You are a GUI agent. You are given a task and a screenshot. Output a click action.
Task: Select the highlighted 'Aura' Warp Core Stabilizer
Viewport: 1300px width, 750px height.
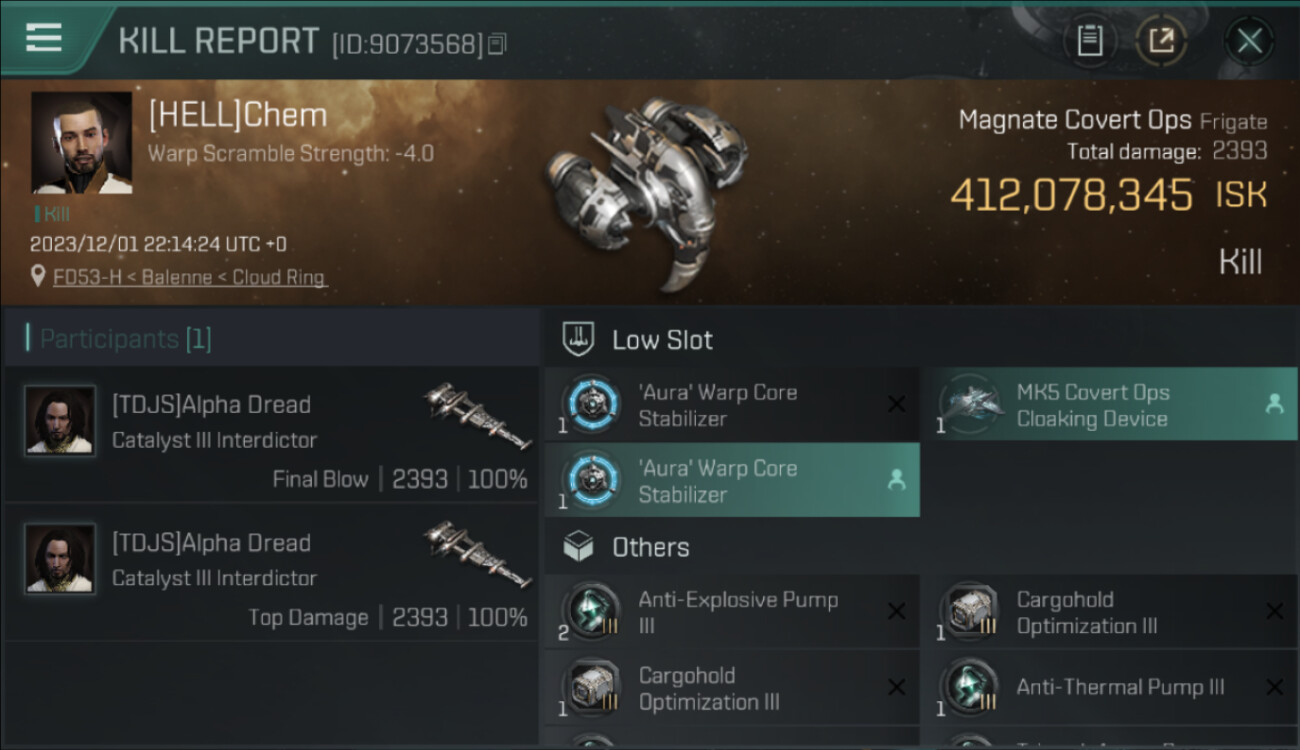coord(717,481)
